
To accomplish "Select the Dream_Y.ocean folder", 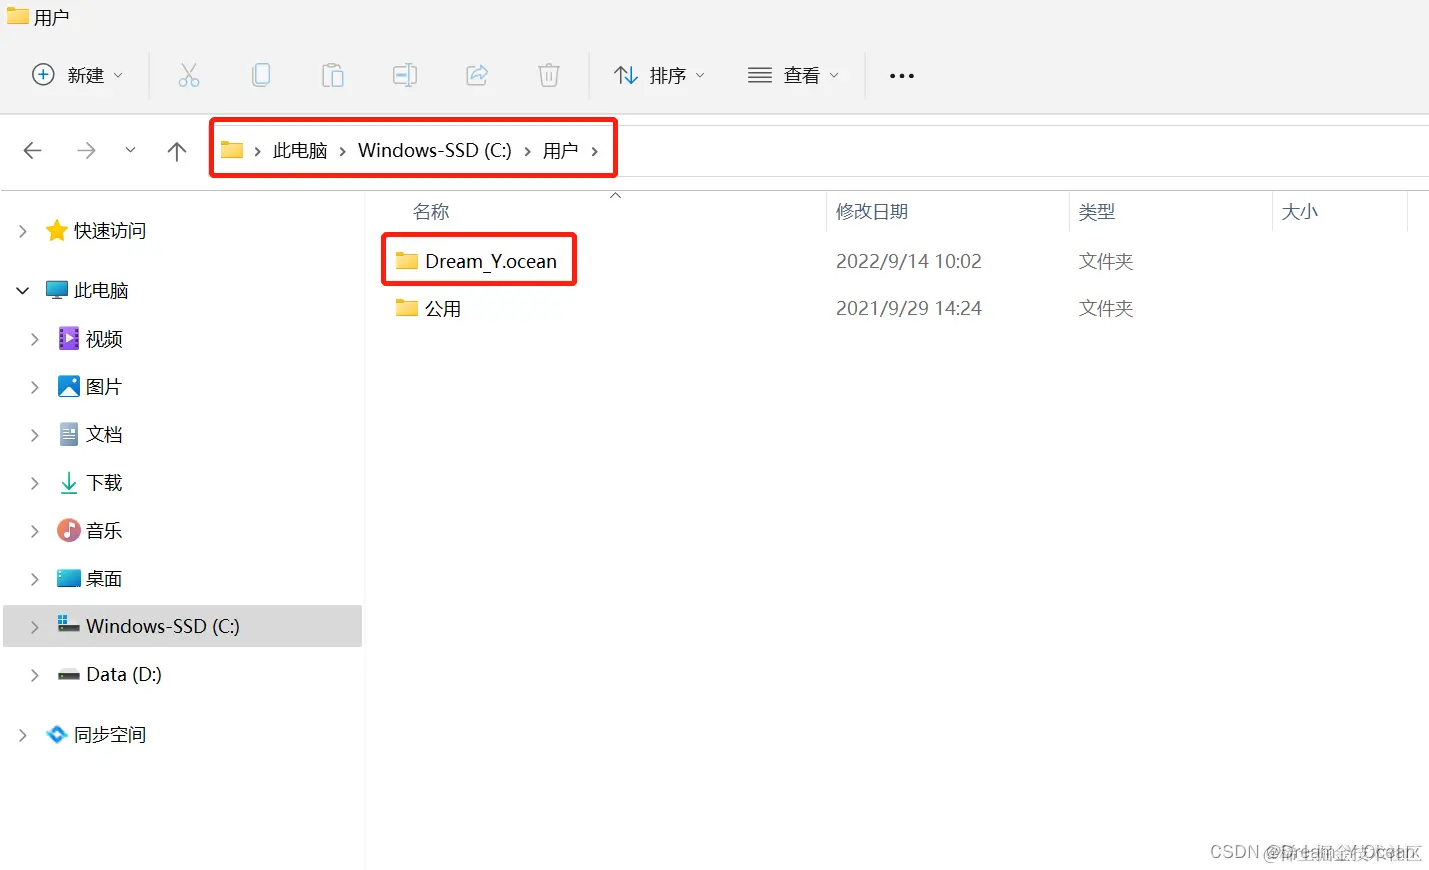I will point(491,261).
